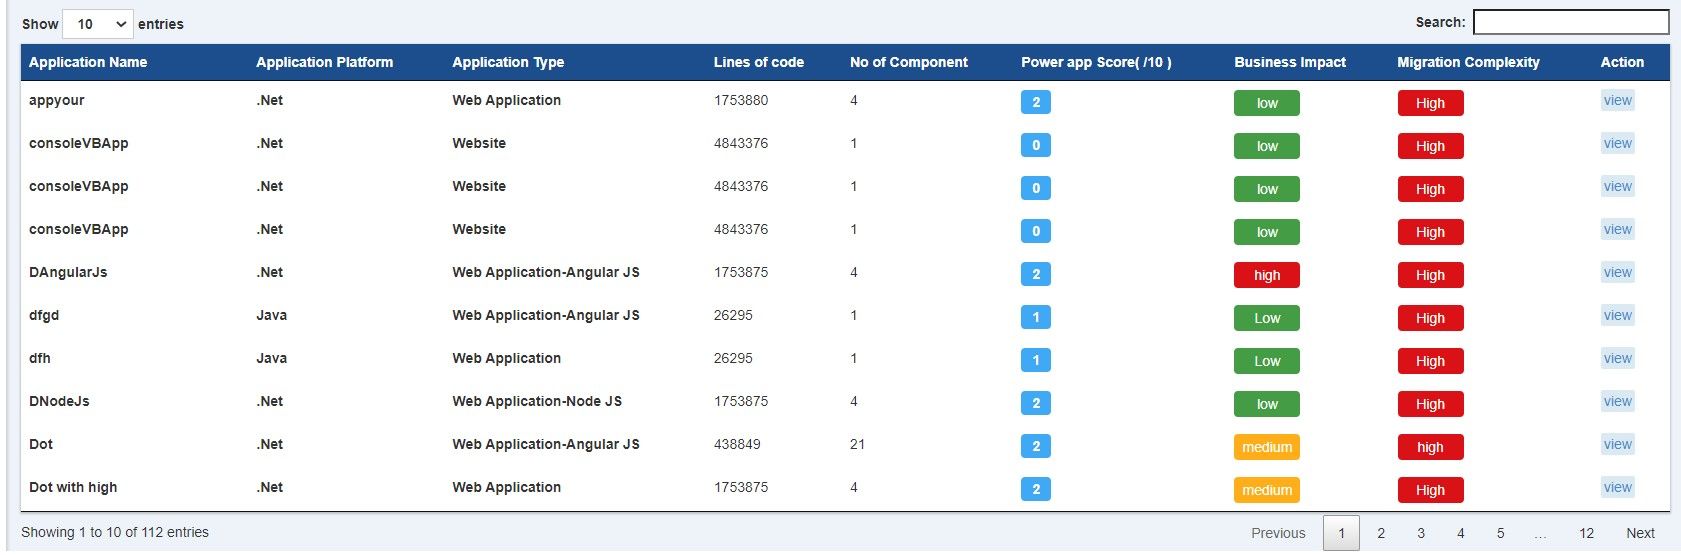The width and height of the screenshot is (1681, 555).
Task: Click view link for dfgd row
Action: 1617,315
